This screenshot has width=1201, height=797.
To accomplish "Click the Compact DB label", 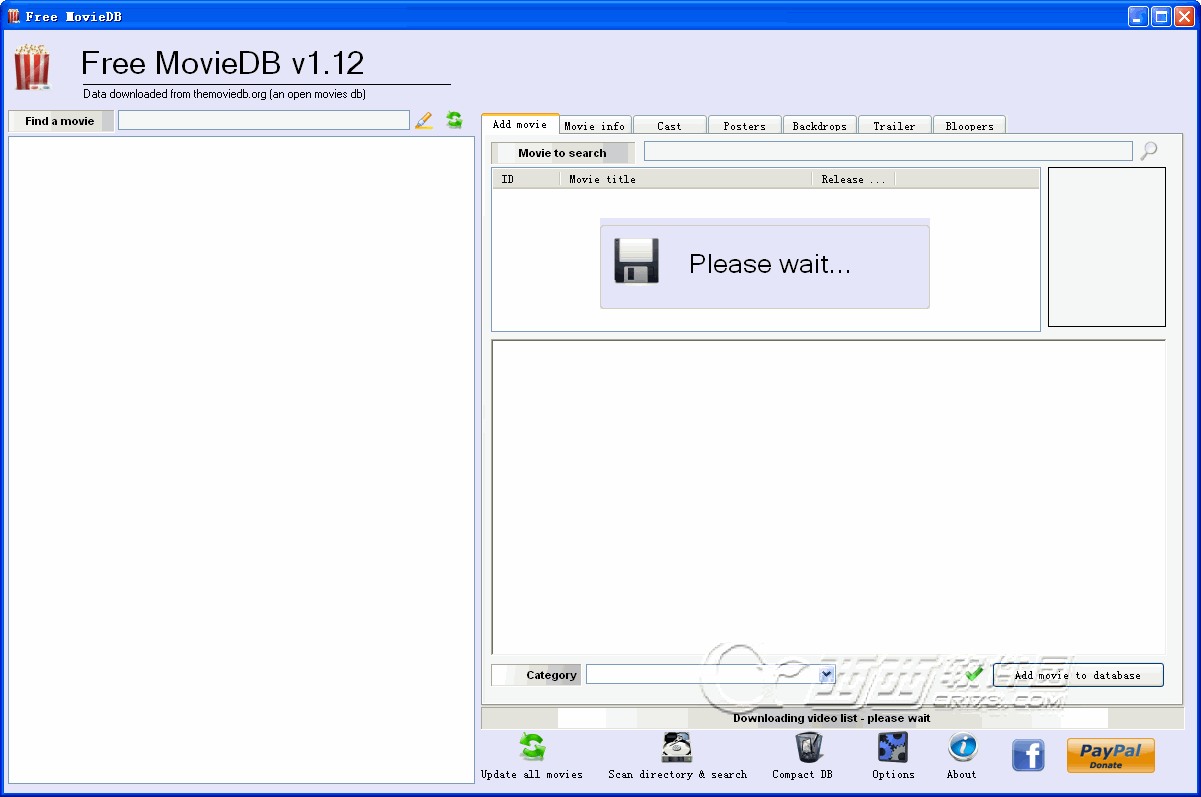I will pyautogui.click(x=802, y=774).
